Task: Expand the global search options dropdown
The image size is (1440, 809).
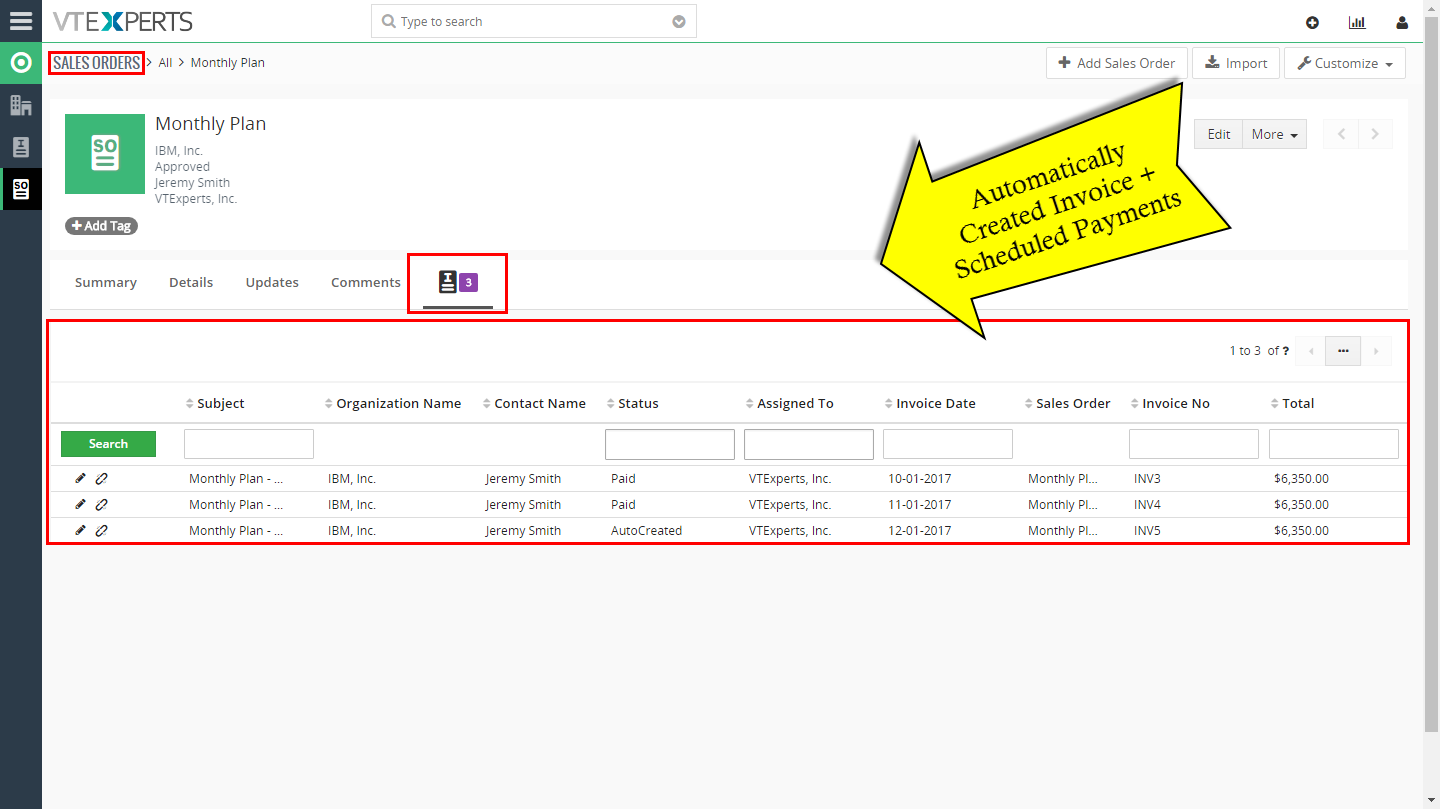Action: coord(679,22)
